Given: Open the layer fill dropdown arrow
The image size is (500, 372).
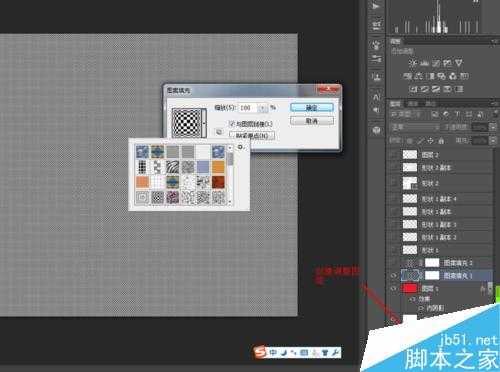Looking at the screenshot, I should [493, 141].
